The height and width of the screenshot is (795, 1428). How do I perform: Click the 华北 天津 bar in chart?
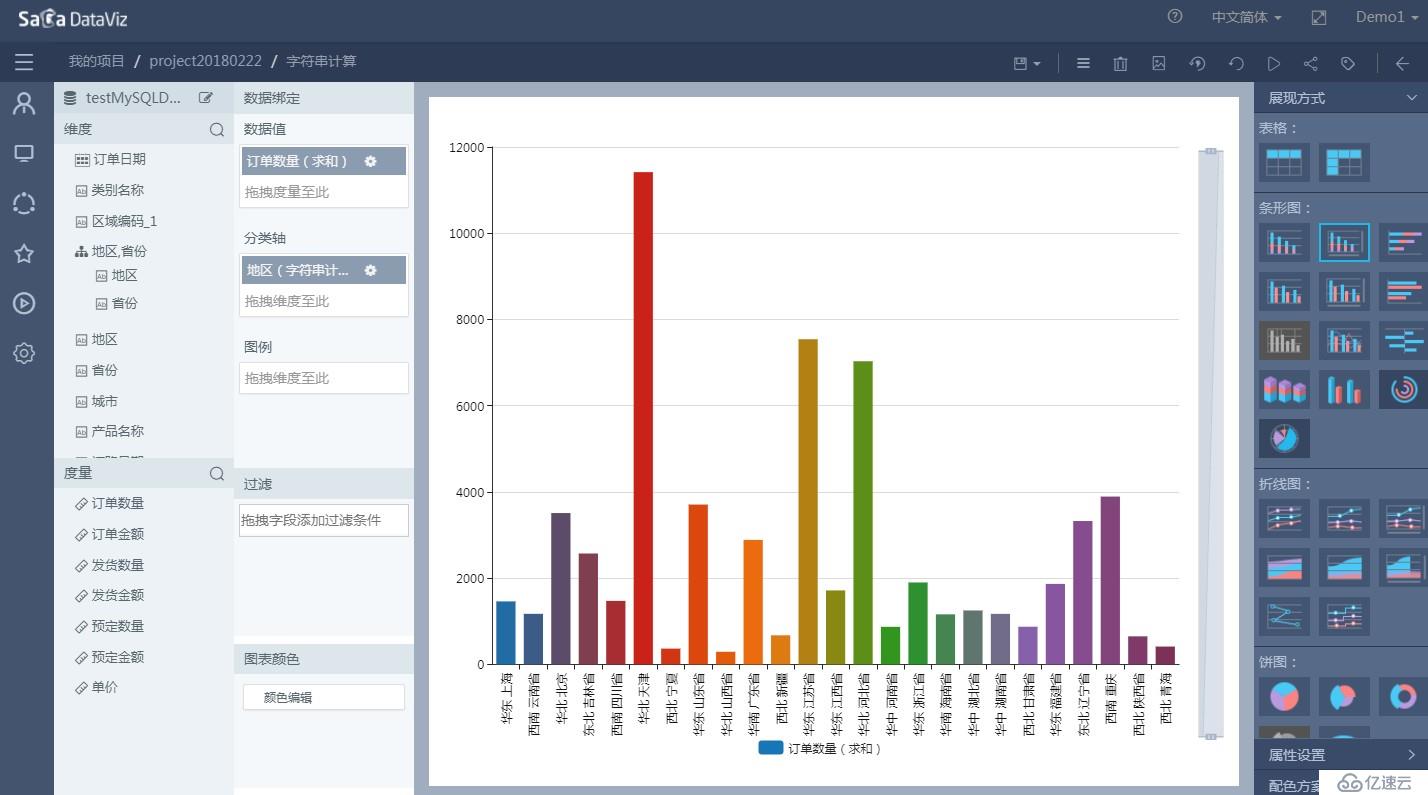point(643,418)
